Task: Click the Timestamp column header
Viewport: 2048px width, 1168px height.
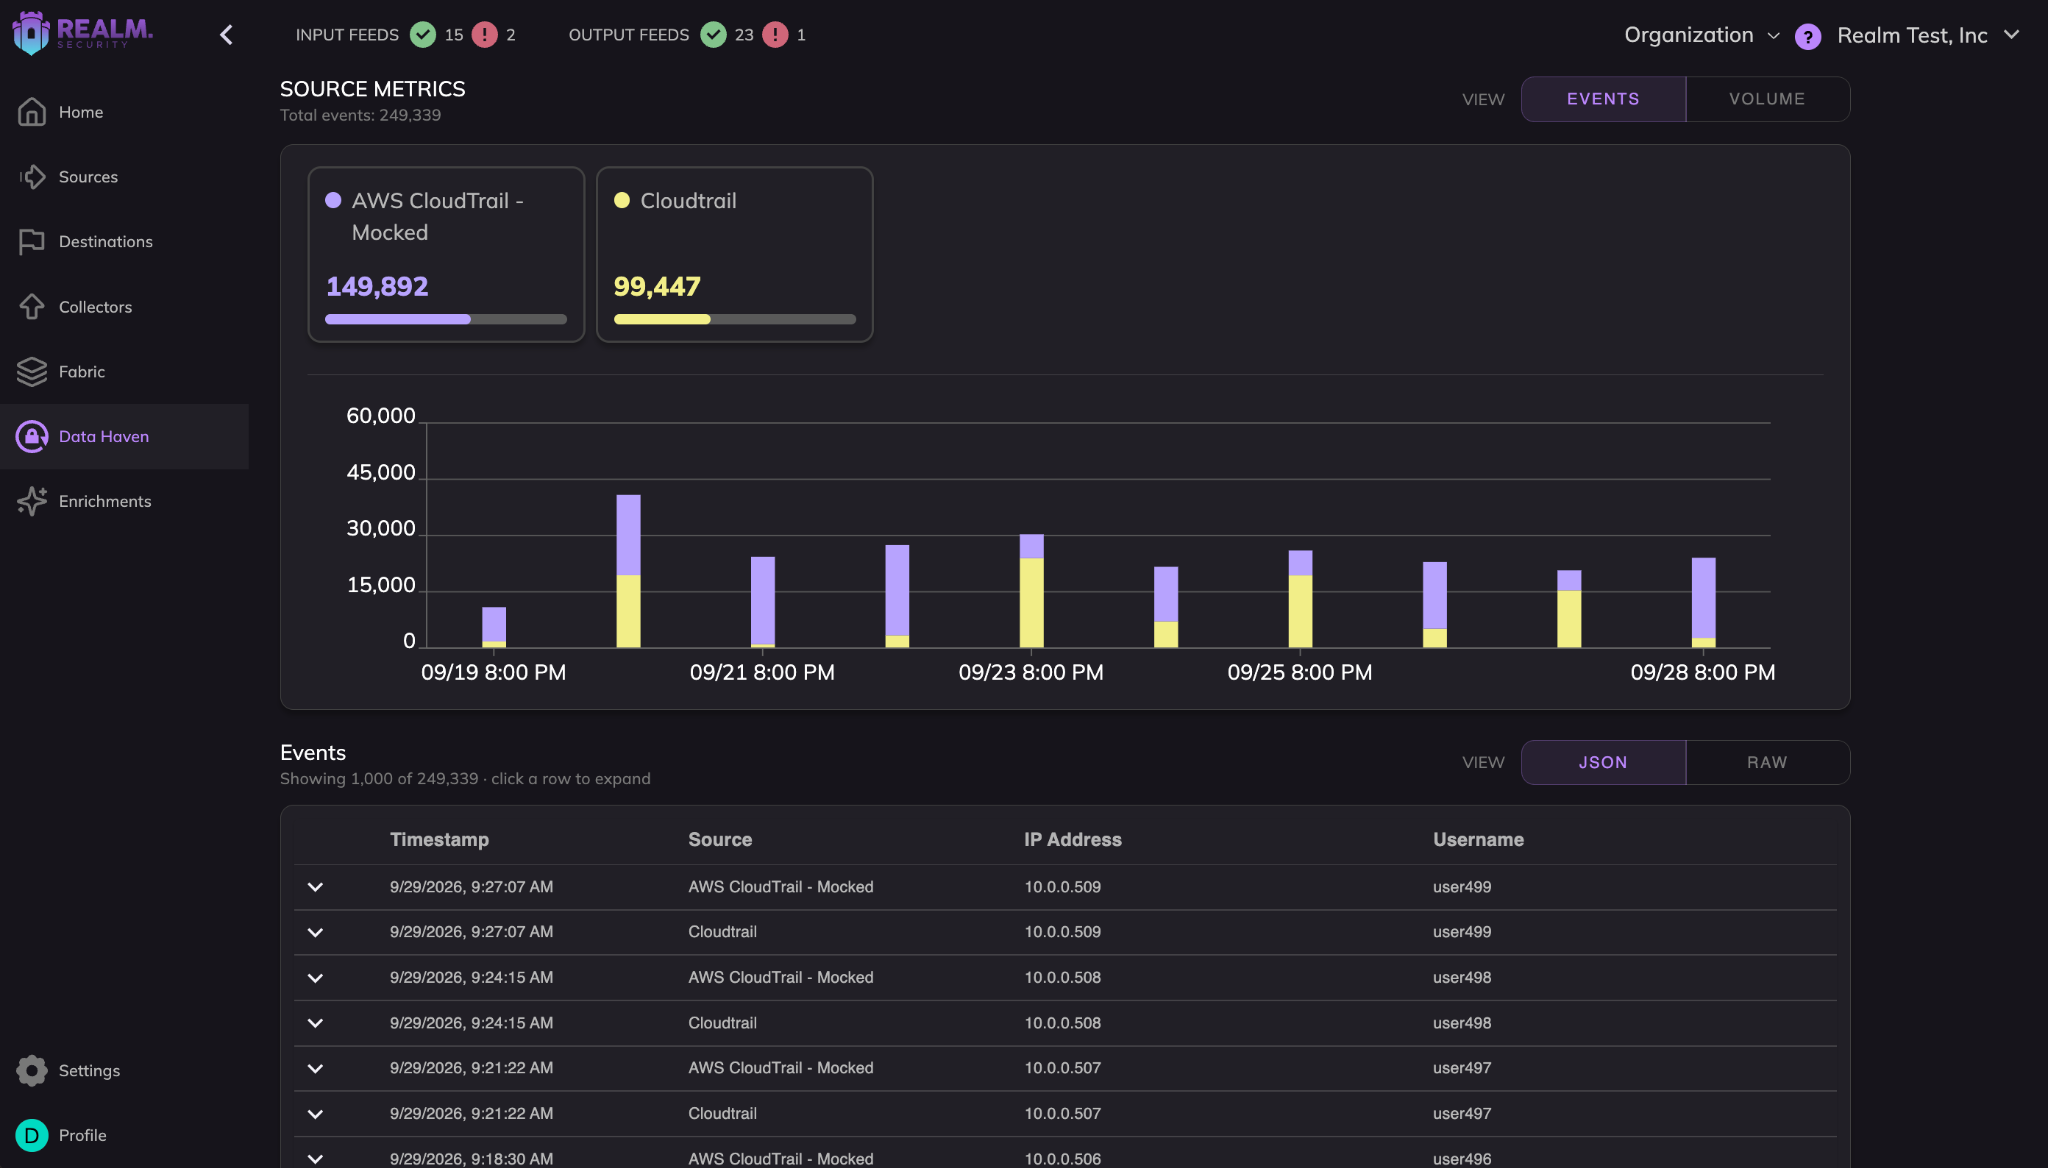Action: [439, 840]
